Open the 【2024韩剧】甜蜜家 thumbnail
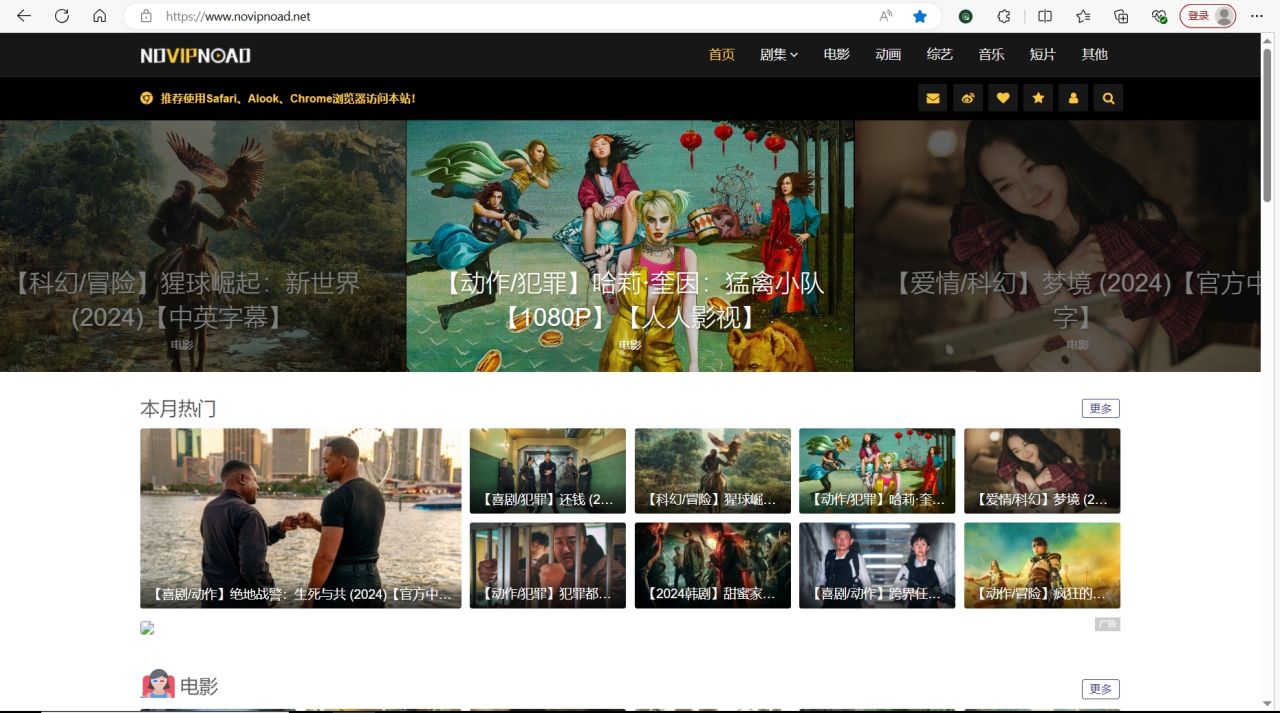This screenshot has height=713, width=1280. pos(713,565)
